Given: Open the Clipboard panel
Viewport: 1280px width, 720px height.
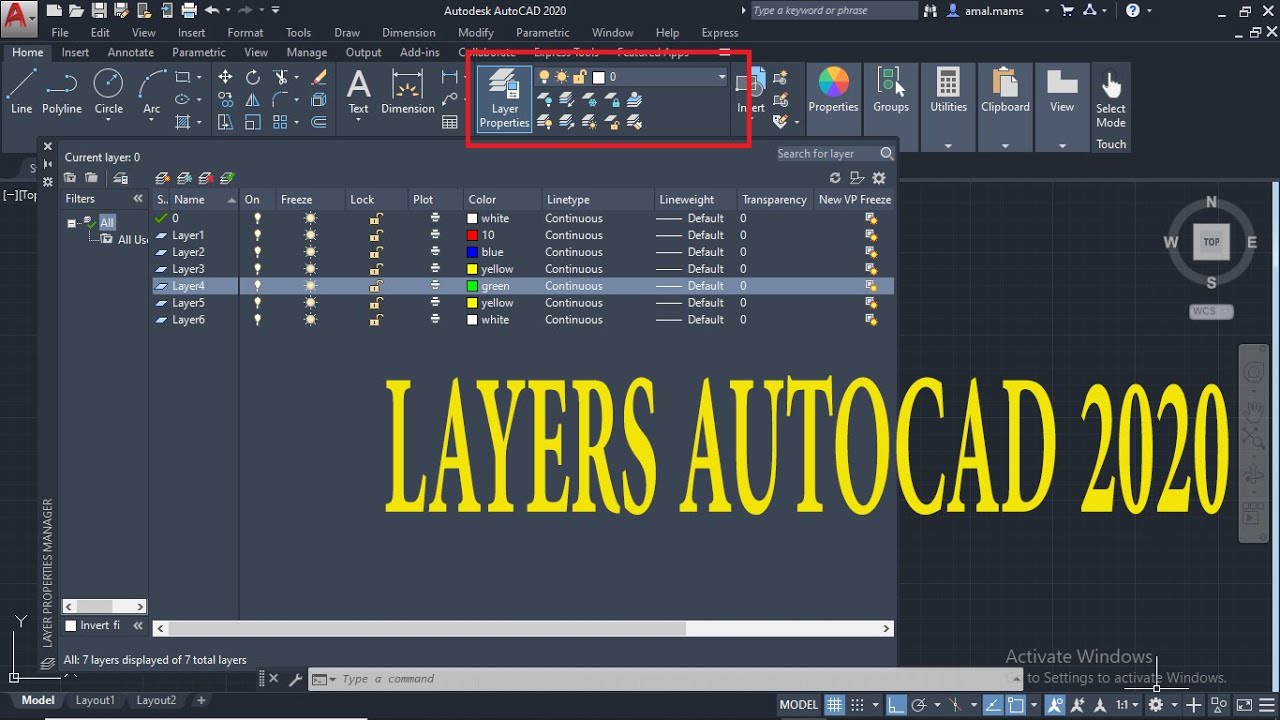Looking at the screenshot, I should click(1005, 90).
